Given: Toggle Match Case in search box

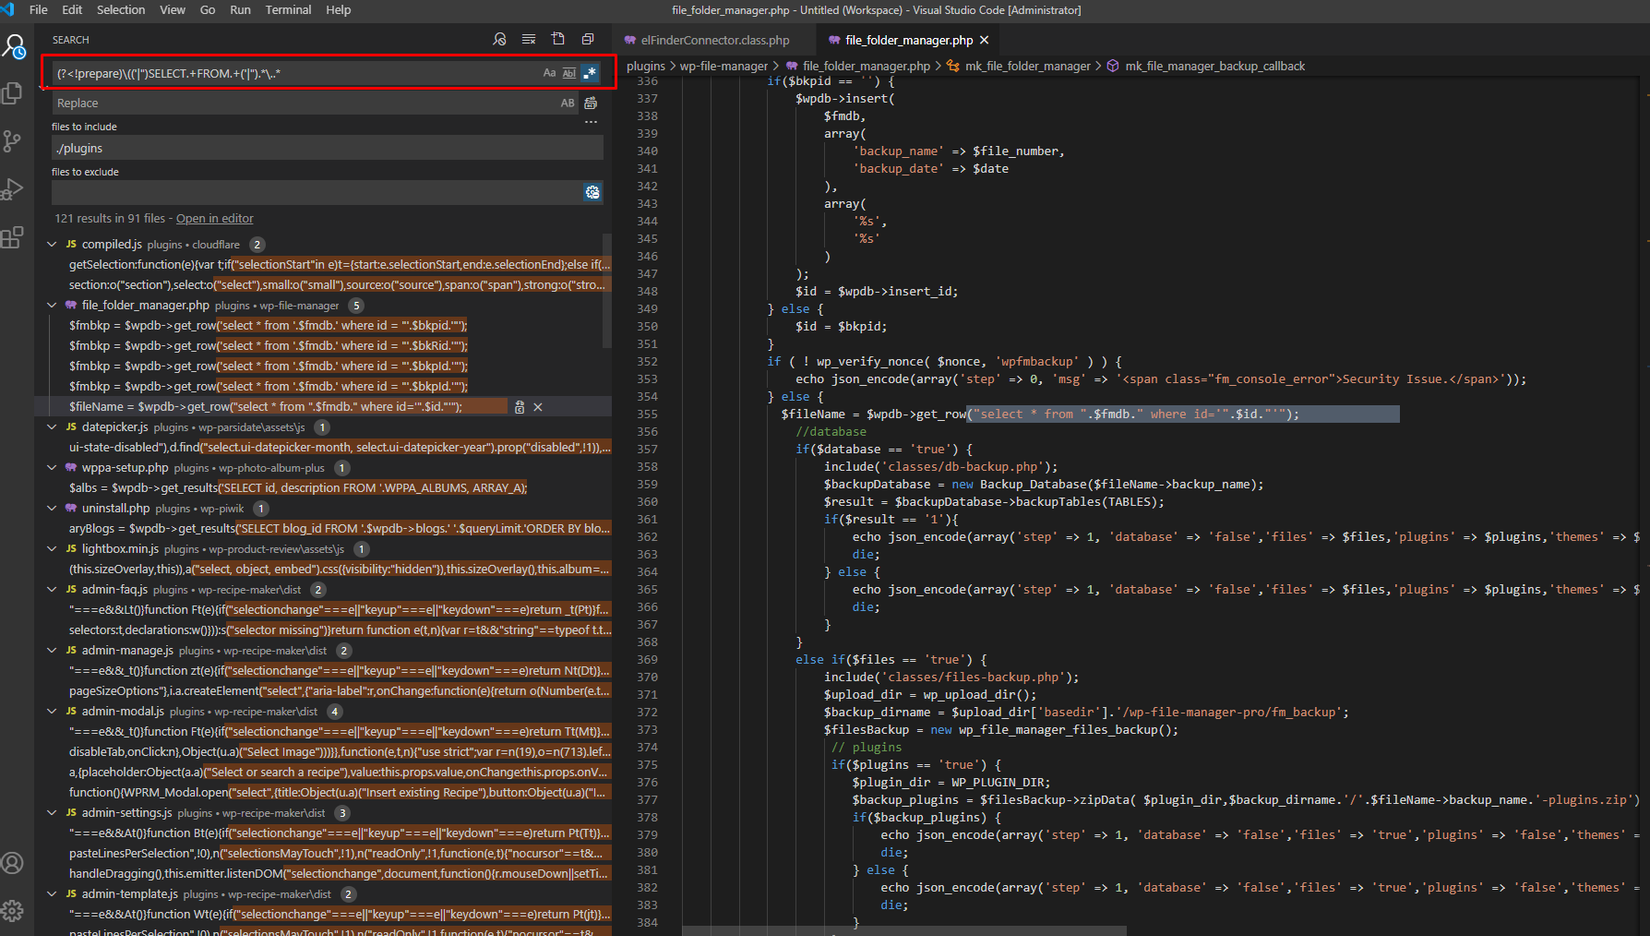Looking at the screenshot, I should [x=549, y=73].
